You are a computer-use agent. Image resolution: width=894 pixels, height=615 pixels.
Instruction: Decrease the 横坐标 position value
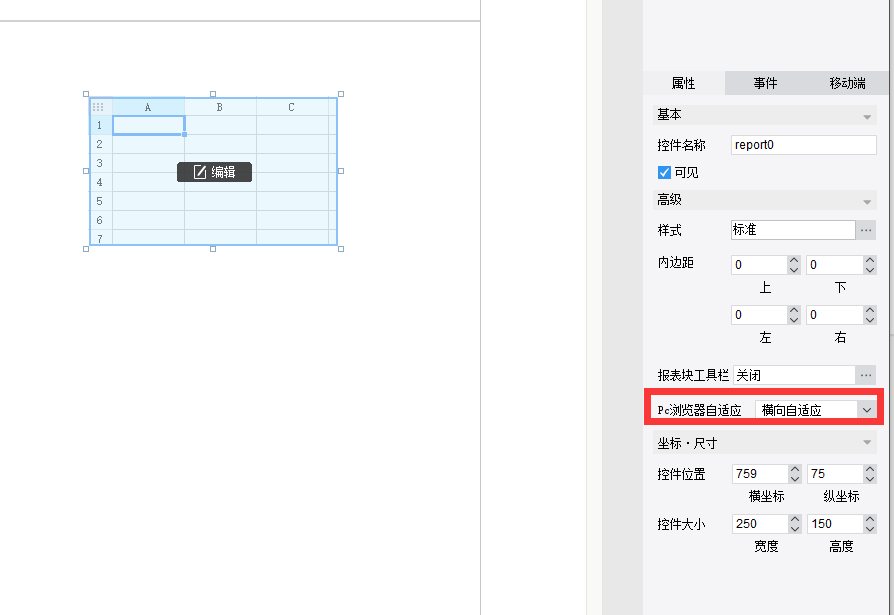click(x=795, y=479)
